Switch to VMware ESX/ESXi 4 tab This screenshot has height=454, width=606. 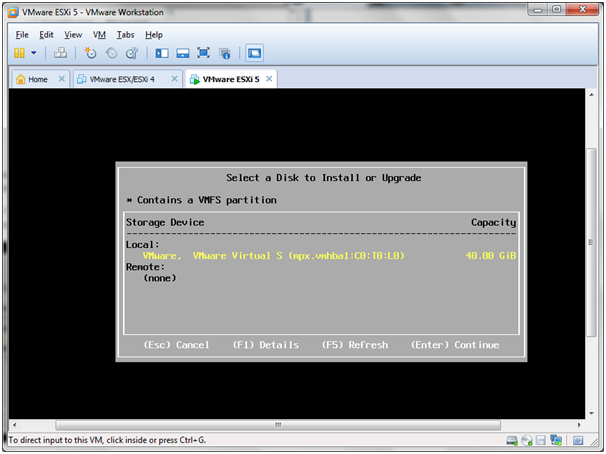(122, 79)
